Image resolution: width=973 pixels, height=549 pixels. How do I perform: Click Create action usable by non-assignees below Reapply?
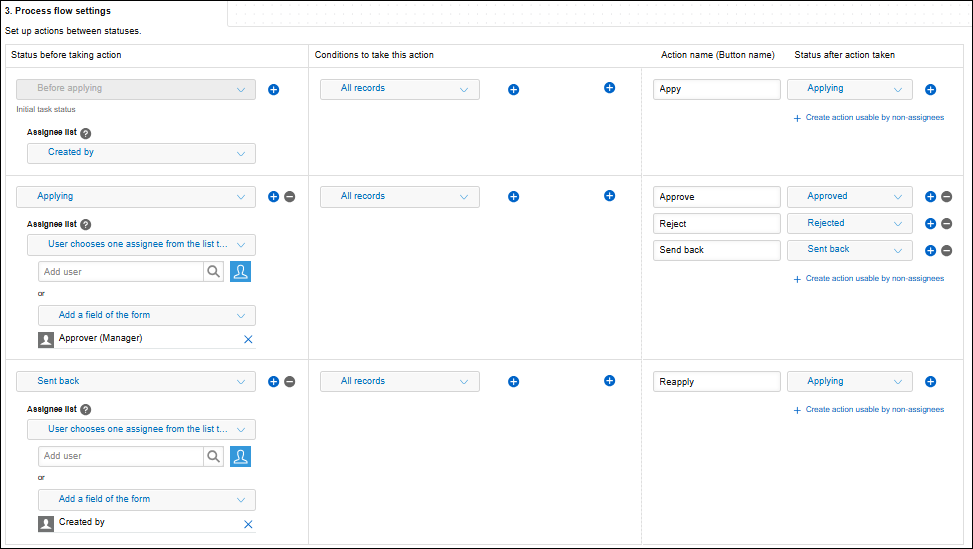874,410
